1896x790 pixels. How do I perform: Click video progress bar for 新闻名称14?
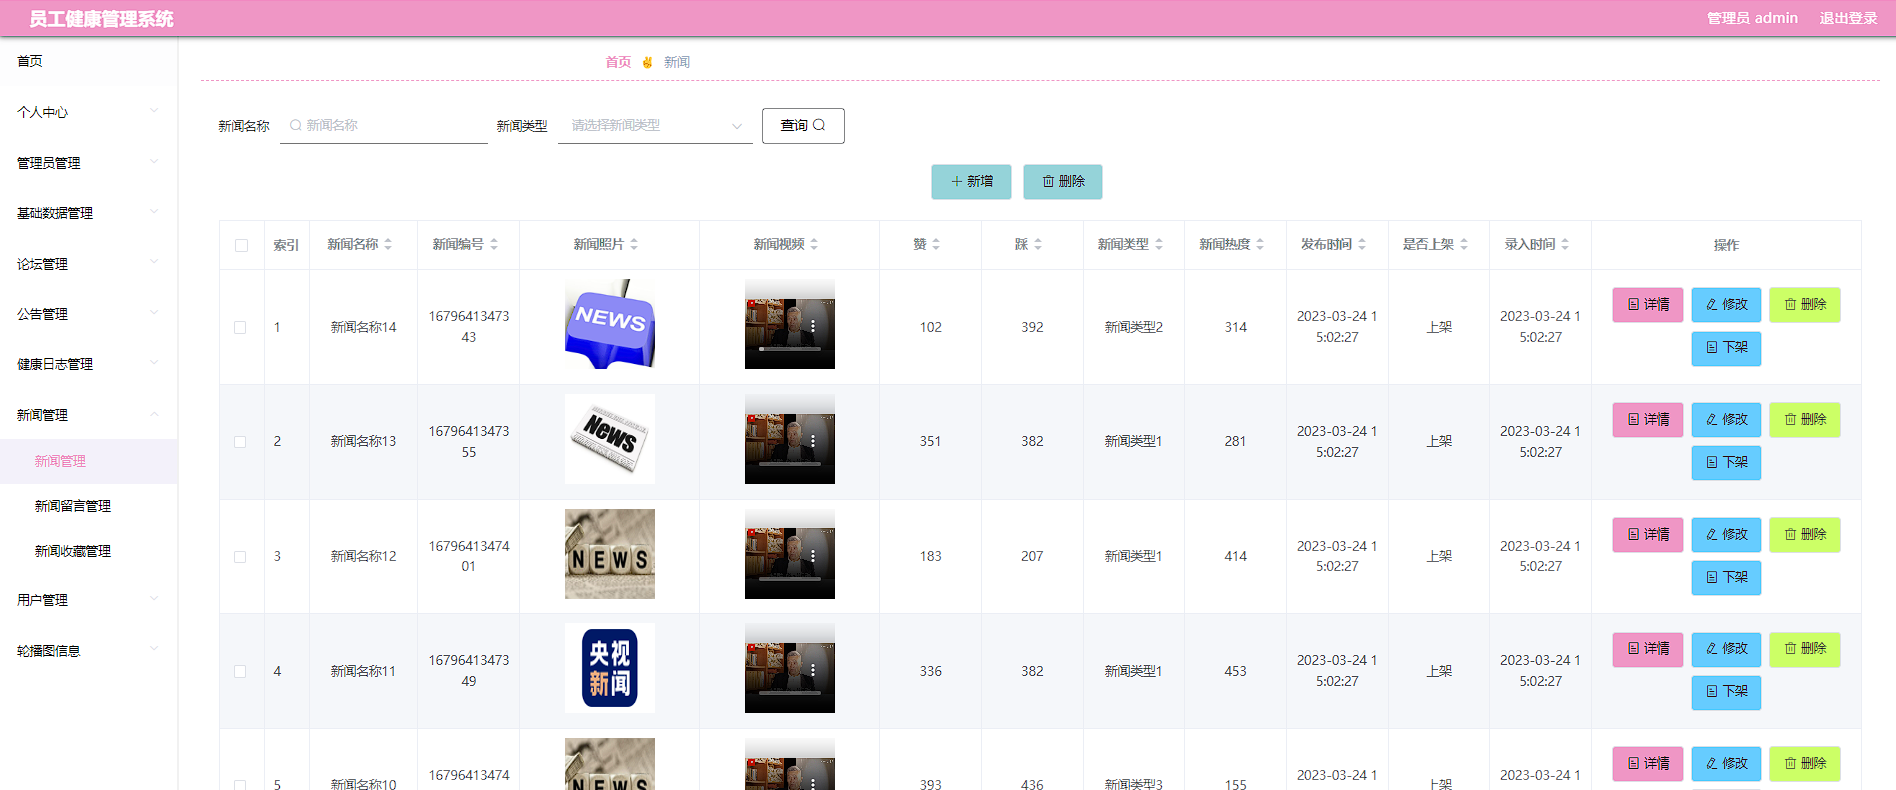(790, 349)
